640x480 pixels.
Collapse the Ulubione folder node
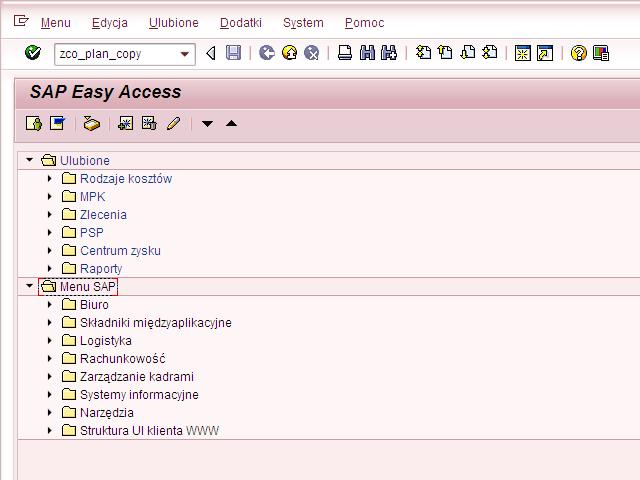(29, 160)
